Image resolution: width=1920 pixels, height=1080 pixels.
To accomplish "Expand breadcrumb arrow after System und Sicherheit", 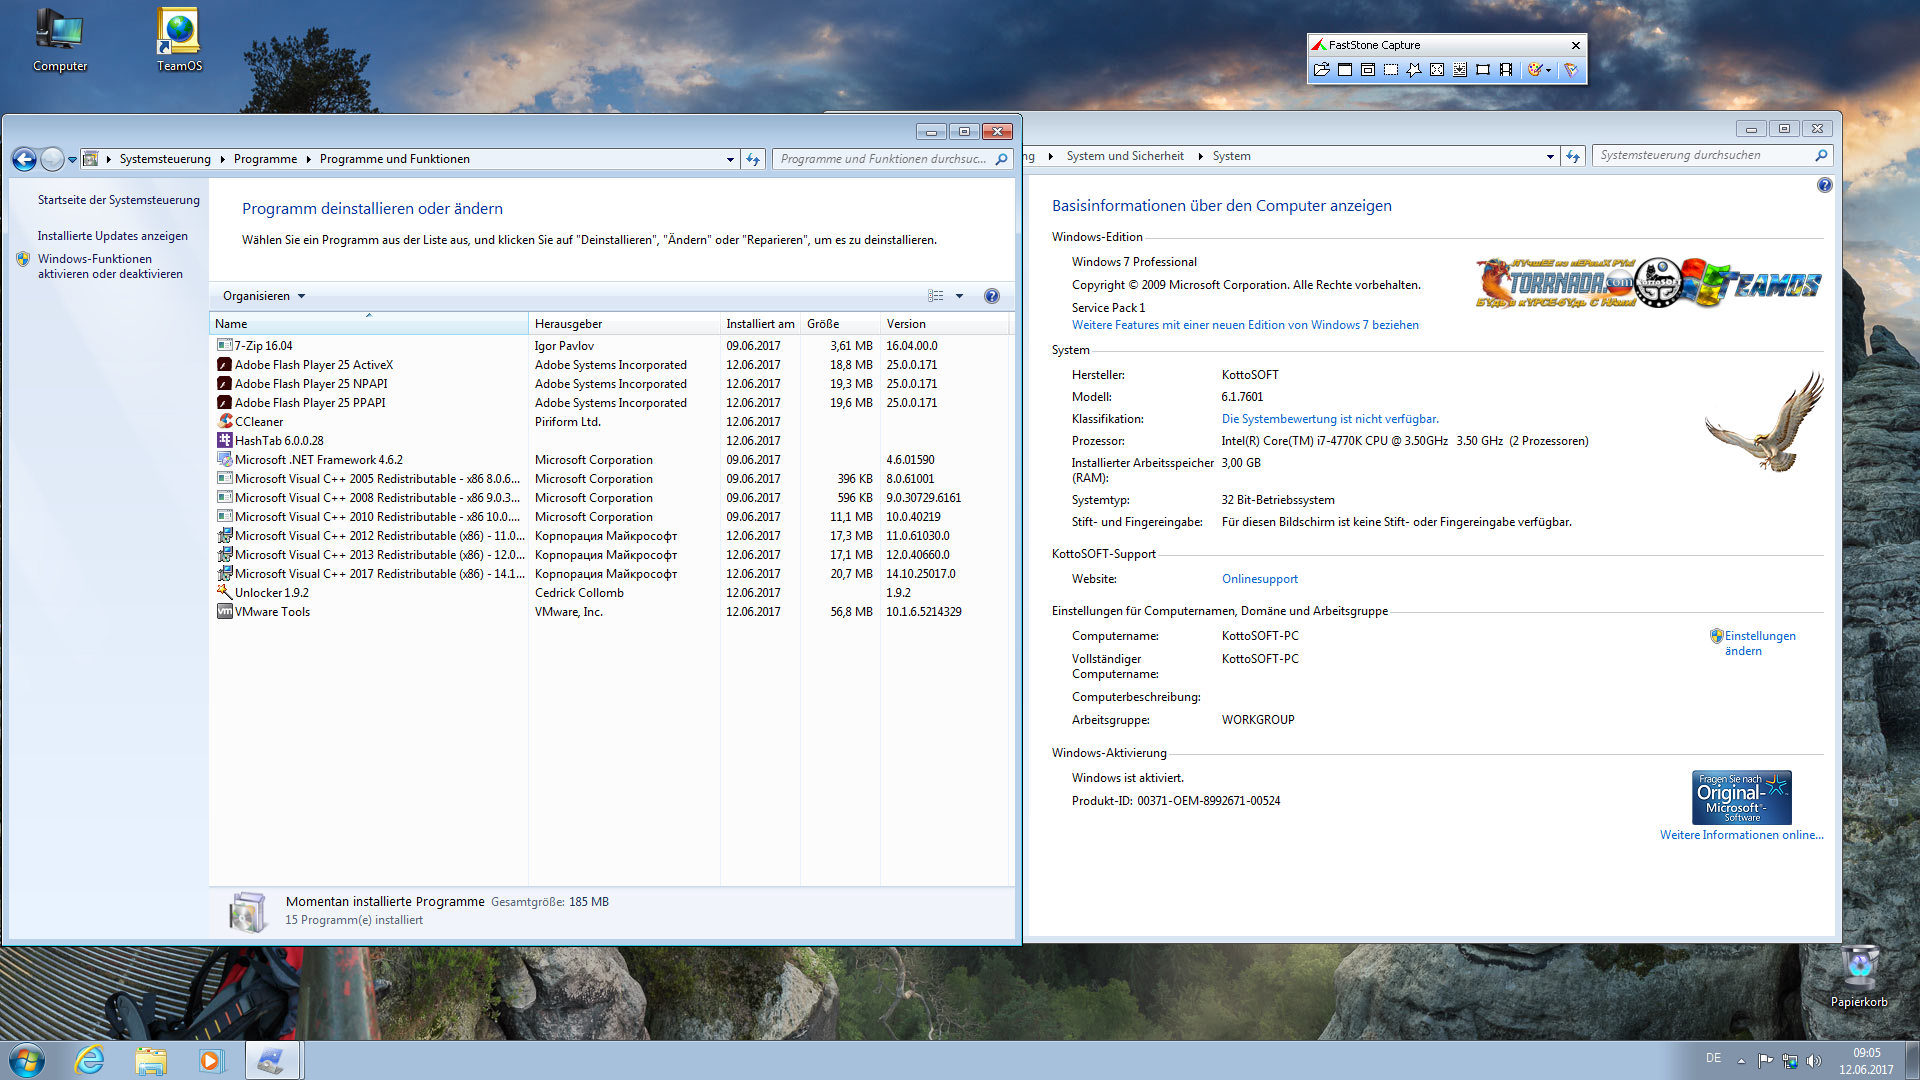I will click(1200, 156).
